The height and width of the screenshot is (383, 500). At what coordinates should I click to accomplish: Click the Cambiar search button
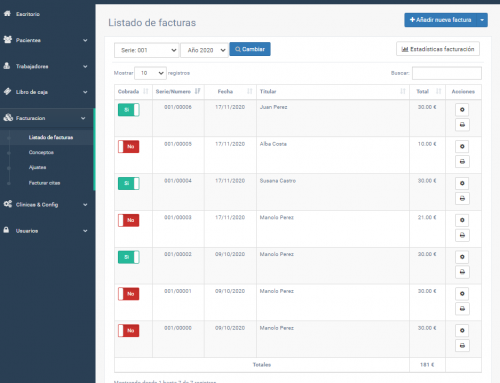coord(250,49)
